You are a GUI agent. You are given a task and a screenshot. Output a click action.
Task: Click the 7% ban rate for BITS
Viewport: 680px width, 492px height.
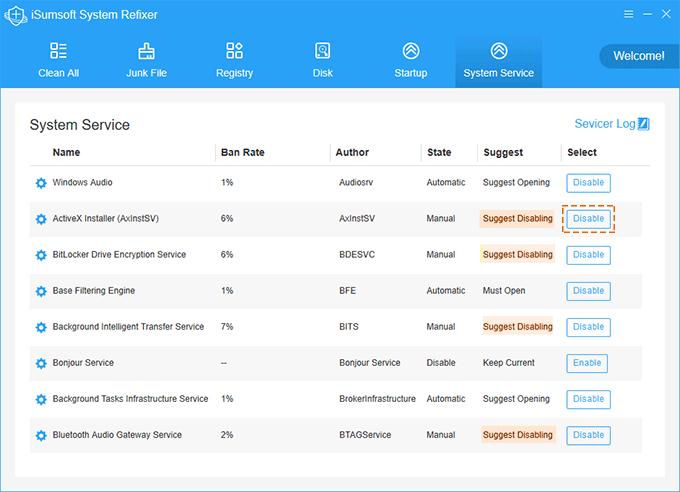pos(227,326)
